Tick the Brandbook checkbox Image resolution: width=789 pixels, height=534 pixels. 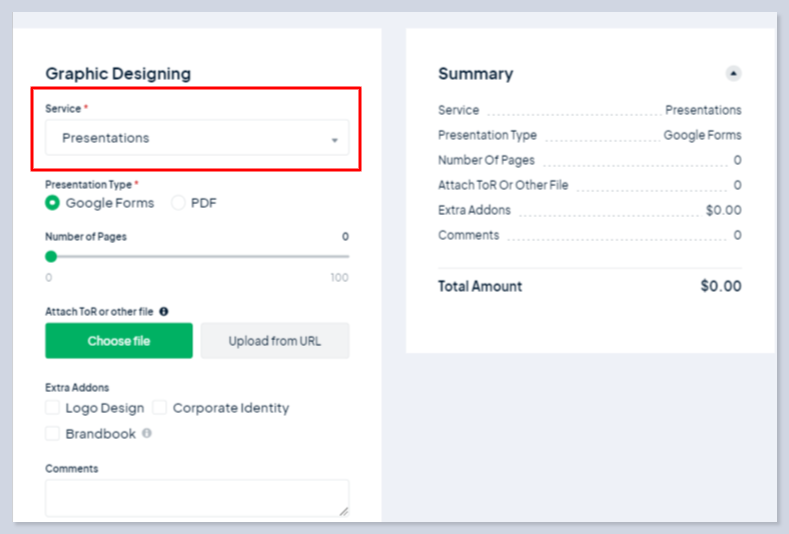click(x=52, y=434)
